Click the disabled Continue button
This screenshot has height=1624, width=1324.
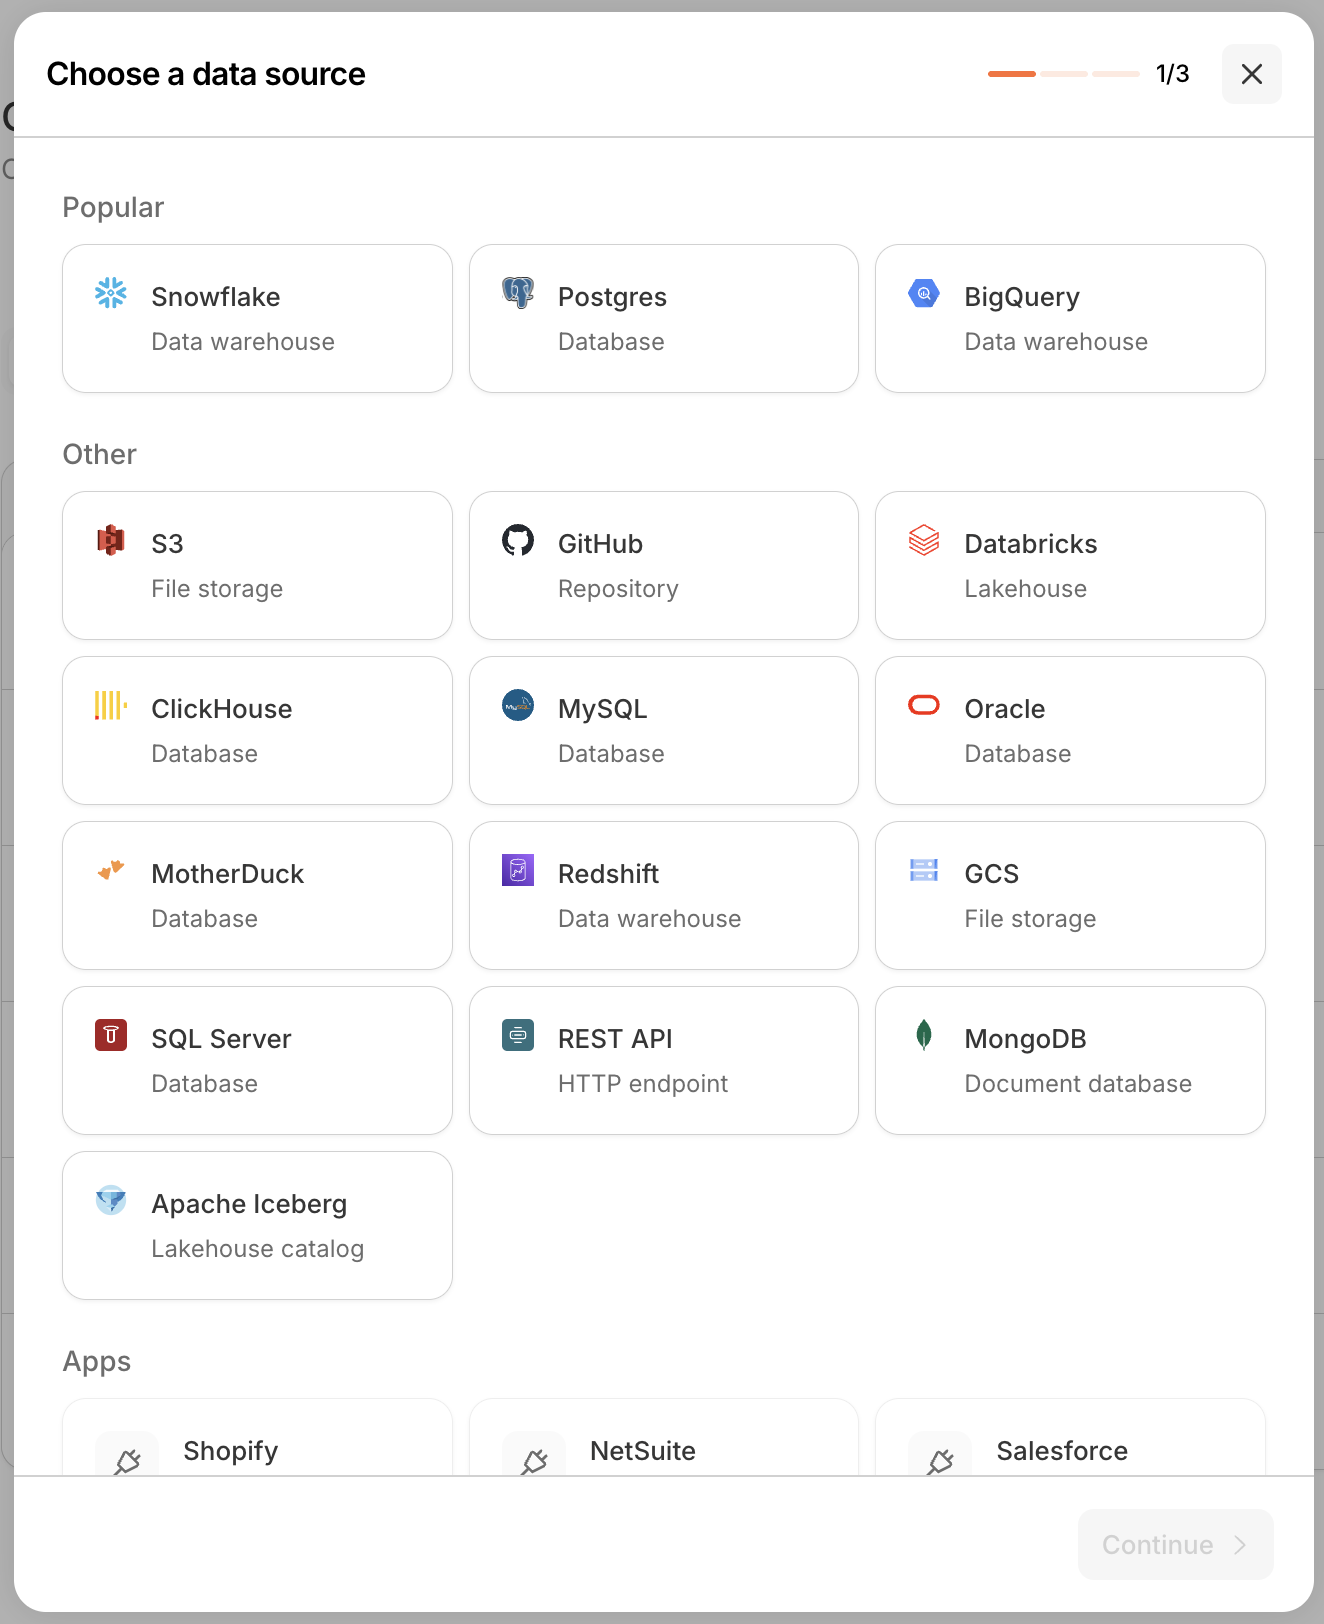[x=1176, y=1545]
